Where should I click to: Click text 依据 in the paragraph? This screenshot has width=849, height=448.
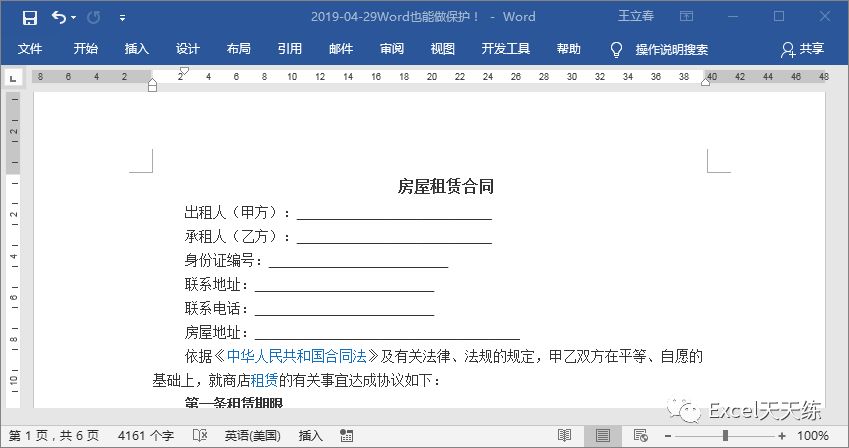pos(198,356)
